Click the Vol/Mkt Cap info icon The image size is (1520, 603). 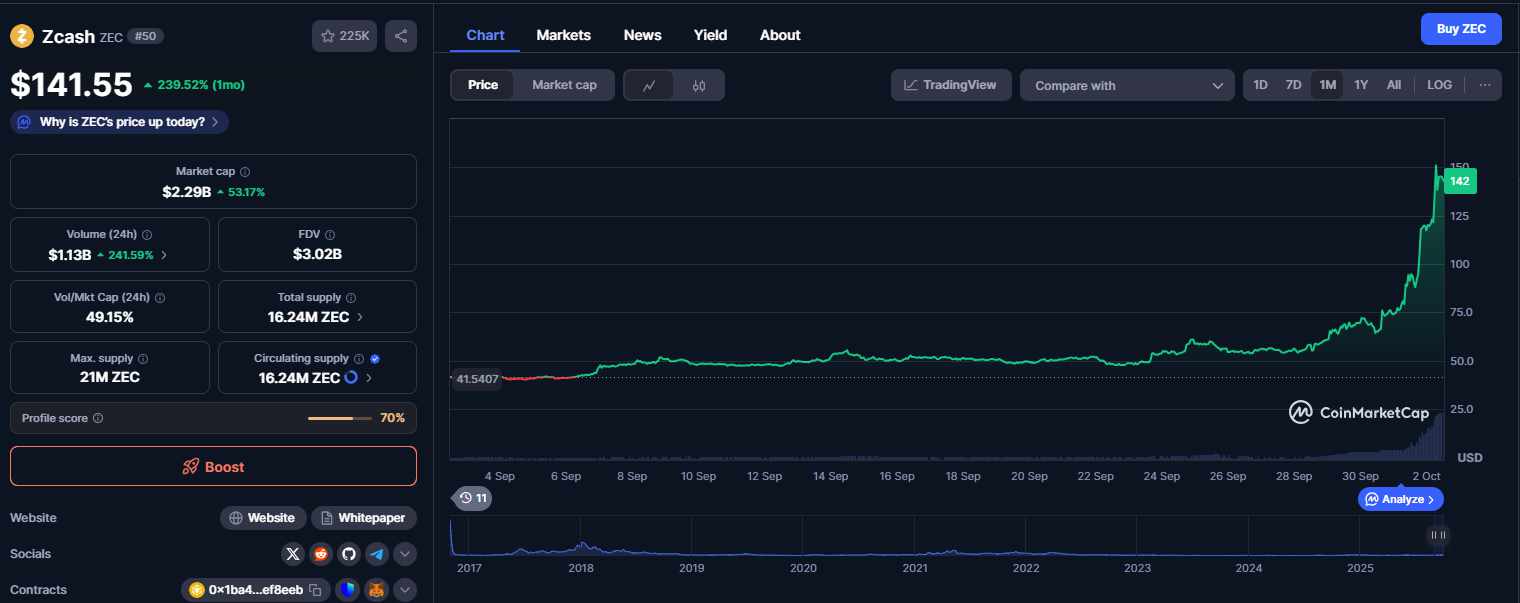[160, 298]
